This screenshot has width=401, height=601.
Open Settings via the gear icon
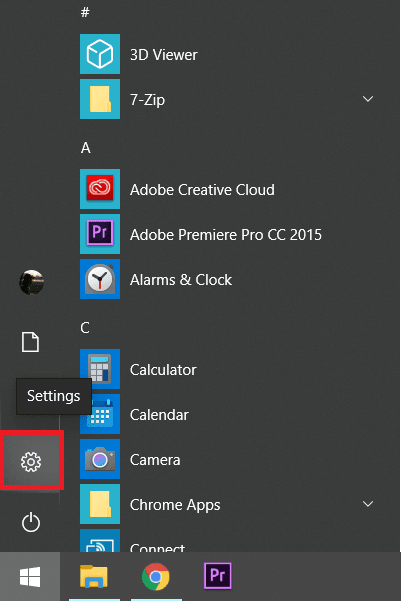[x=31, y=461]
